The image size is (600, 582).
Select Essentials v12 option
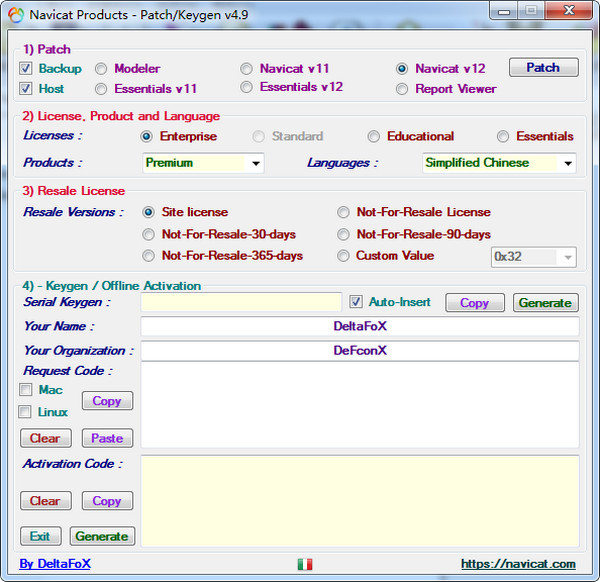246,87
